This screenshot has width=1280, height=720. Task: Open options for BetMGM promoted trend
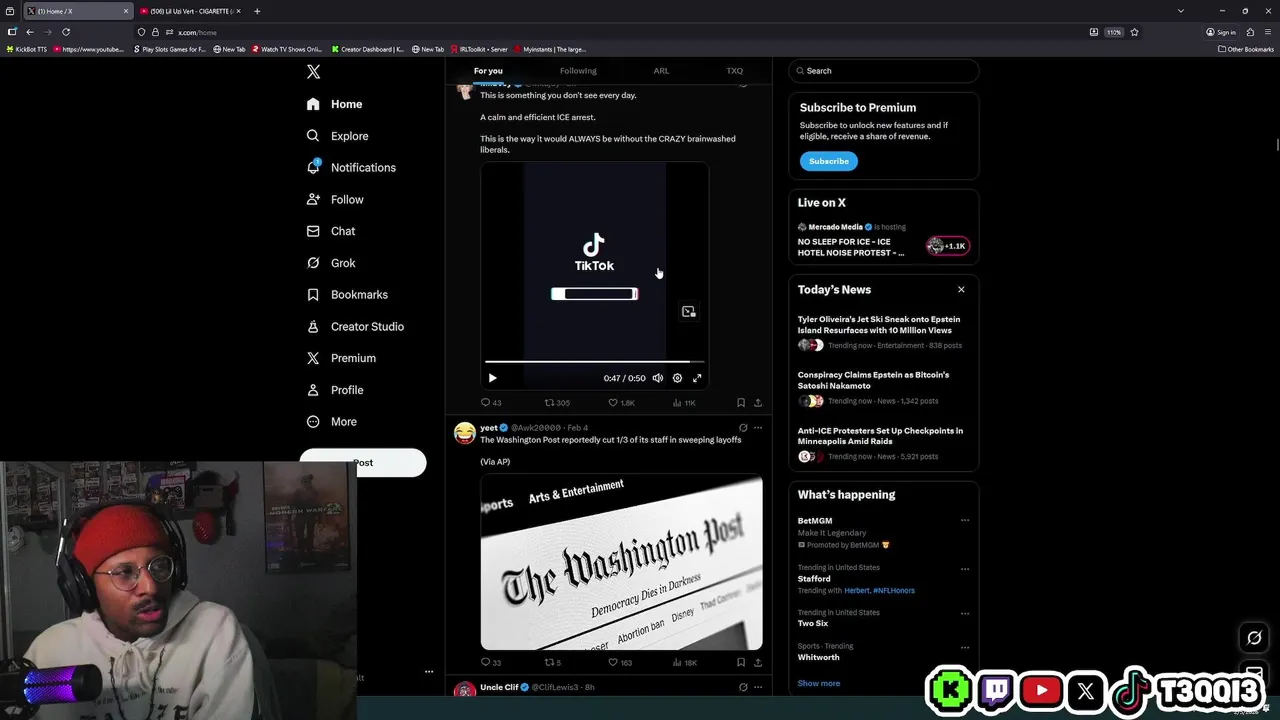[965, 520]
